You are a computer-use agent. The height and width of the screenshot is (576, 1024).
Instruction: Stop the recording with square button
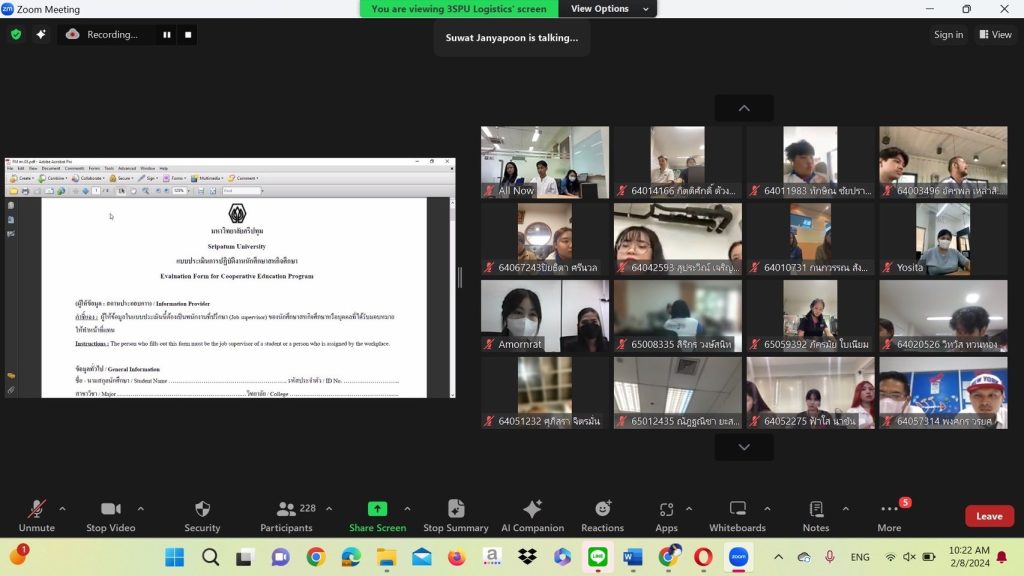click(188, 35)
